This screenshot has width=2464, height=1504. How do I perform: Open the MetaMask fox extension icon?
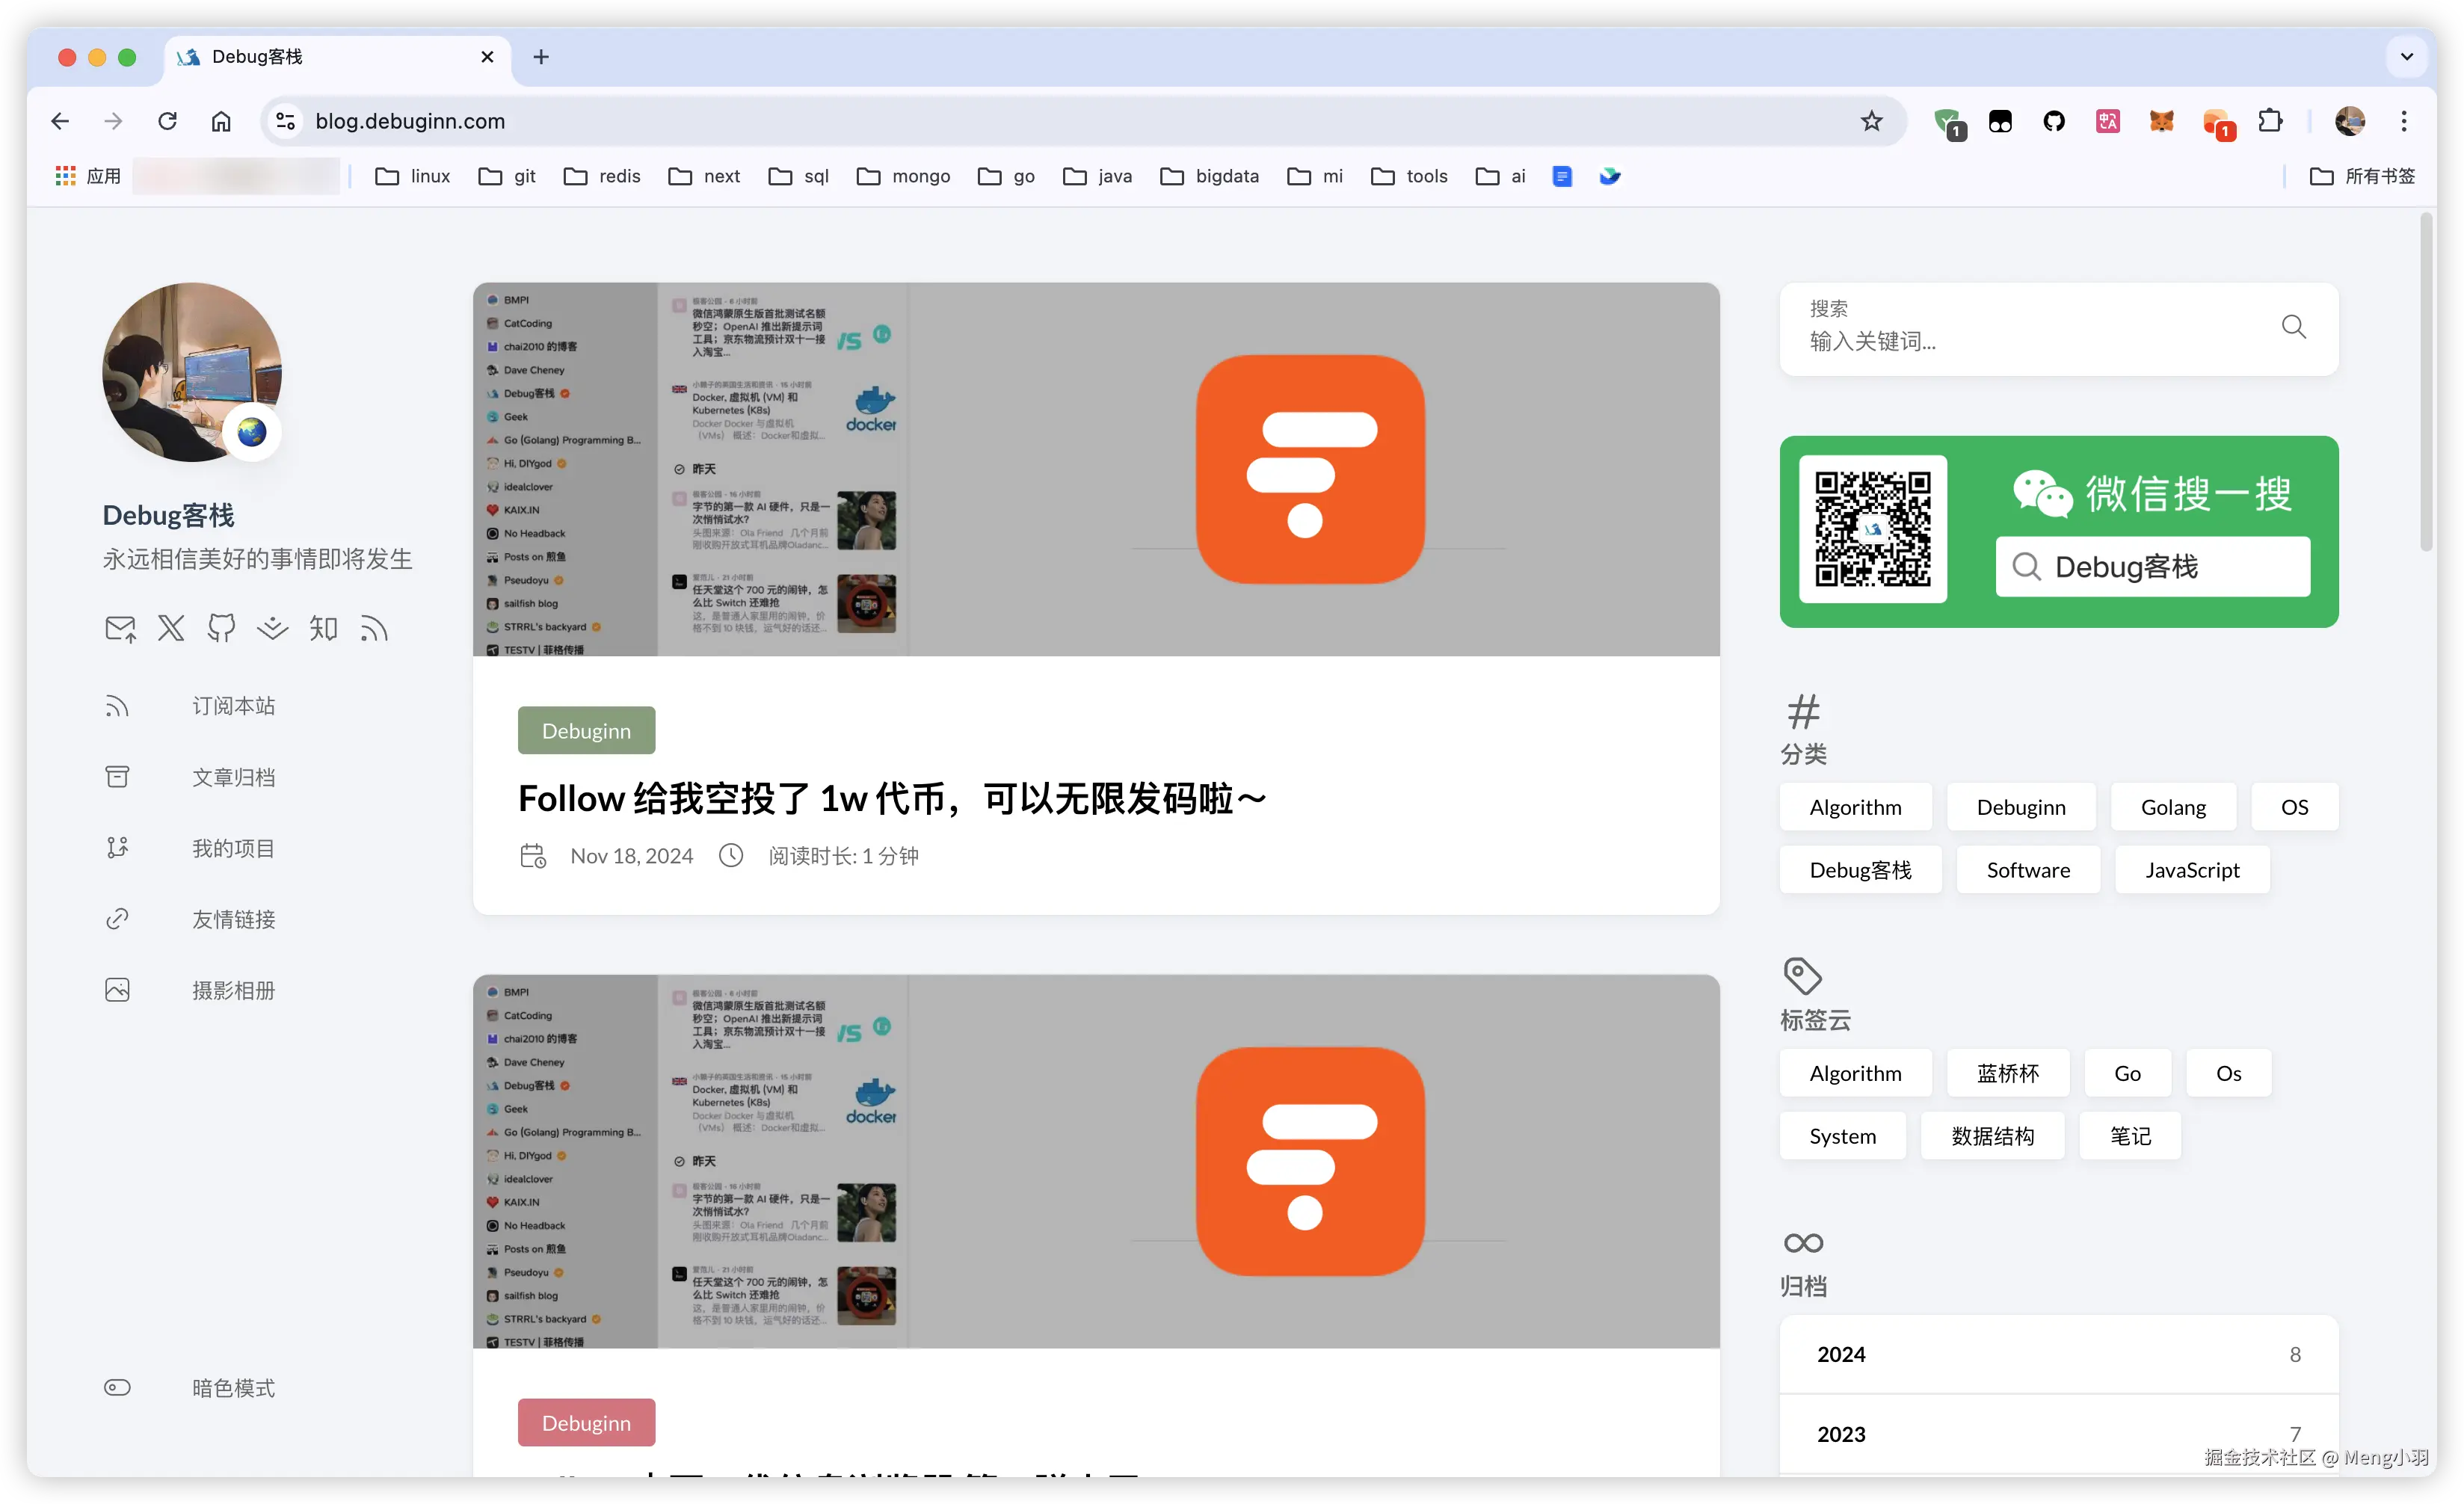pos(2161,121)
